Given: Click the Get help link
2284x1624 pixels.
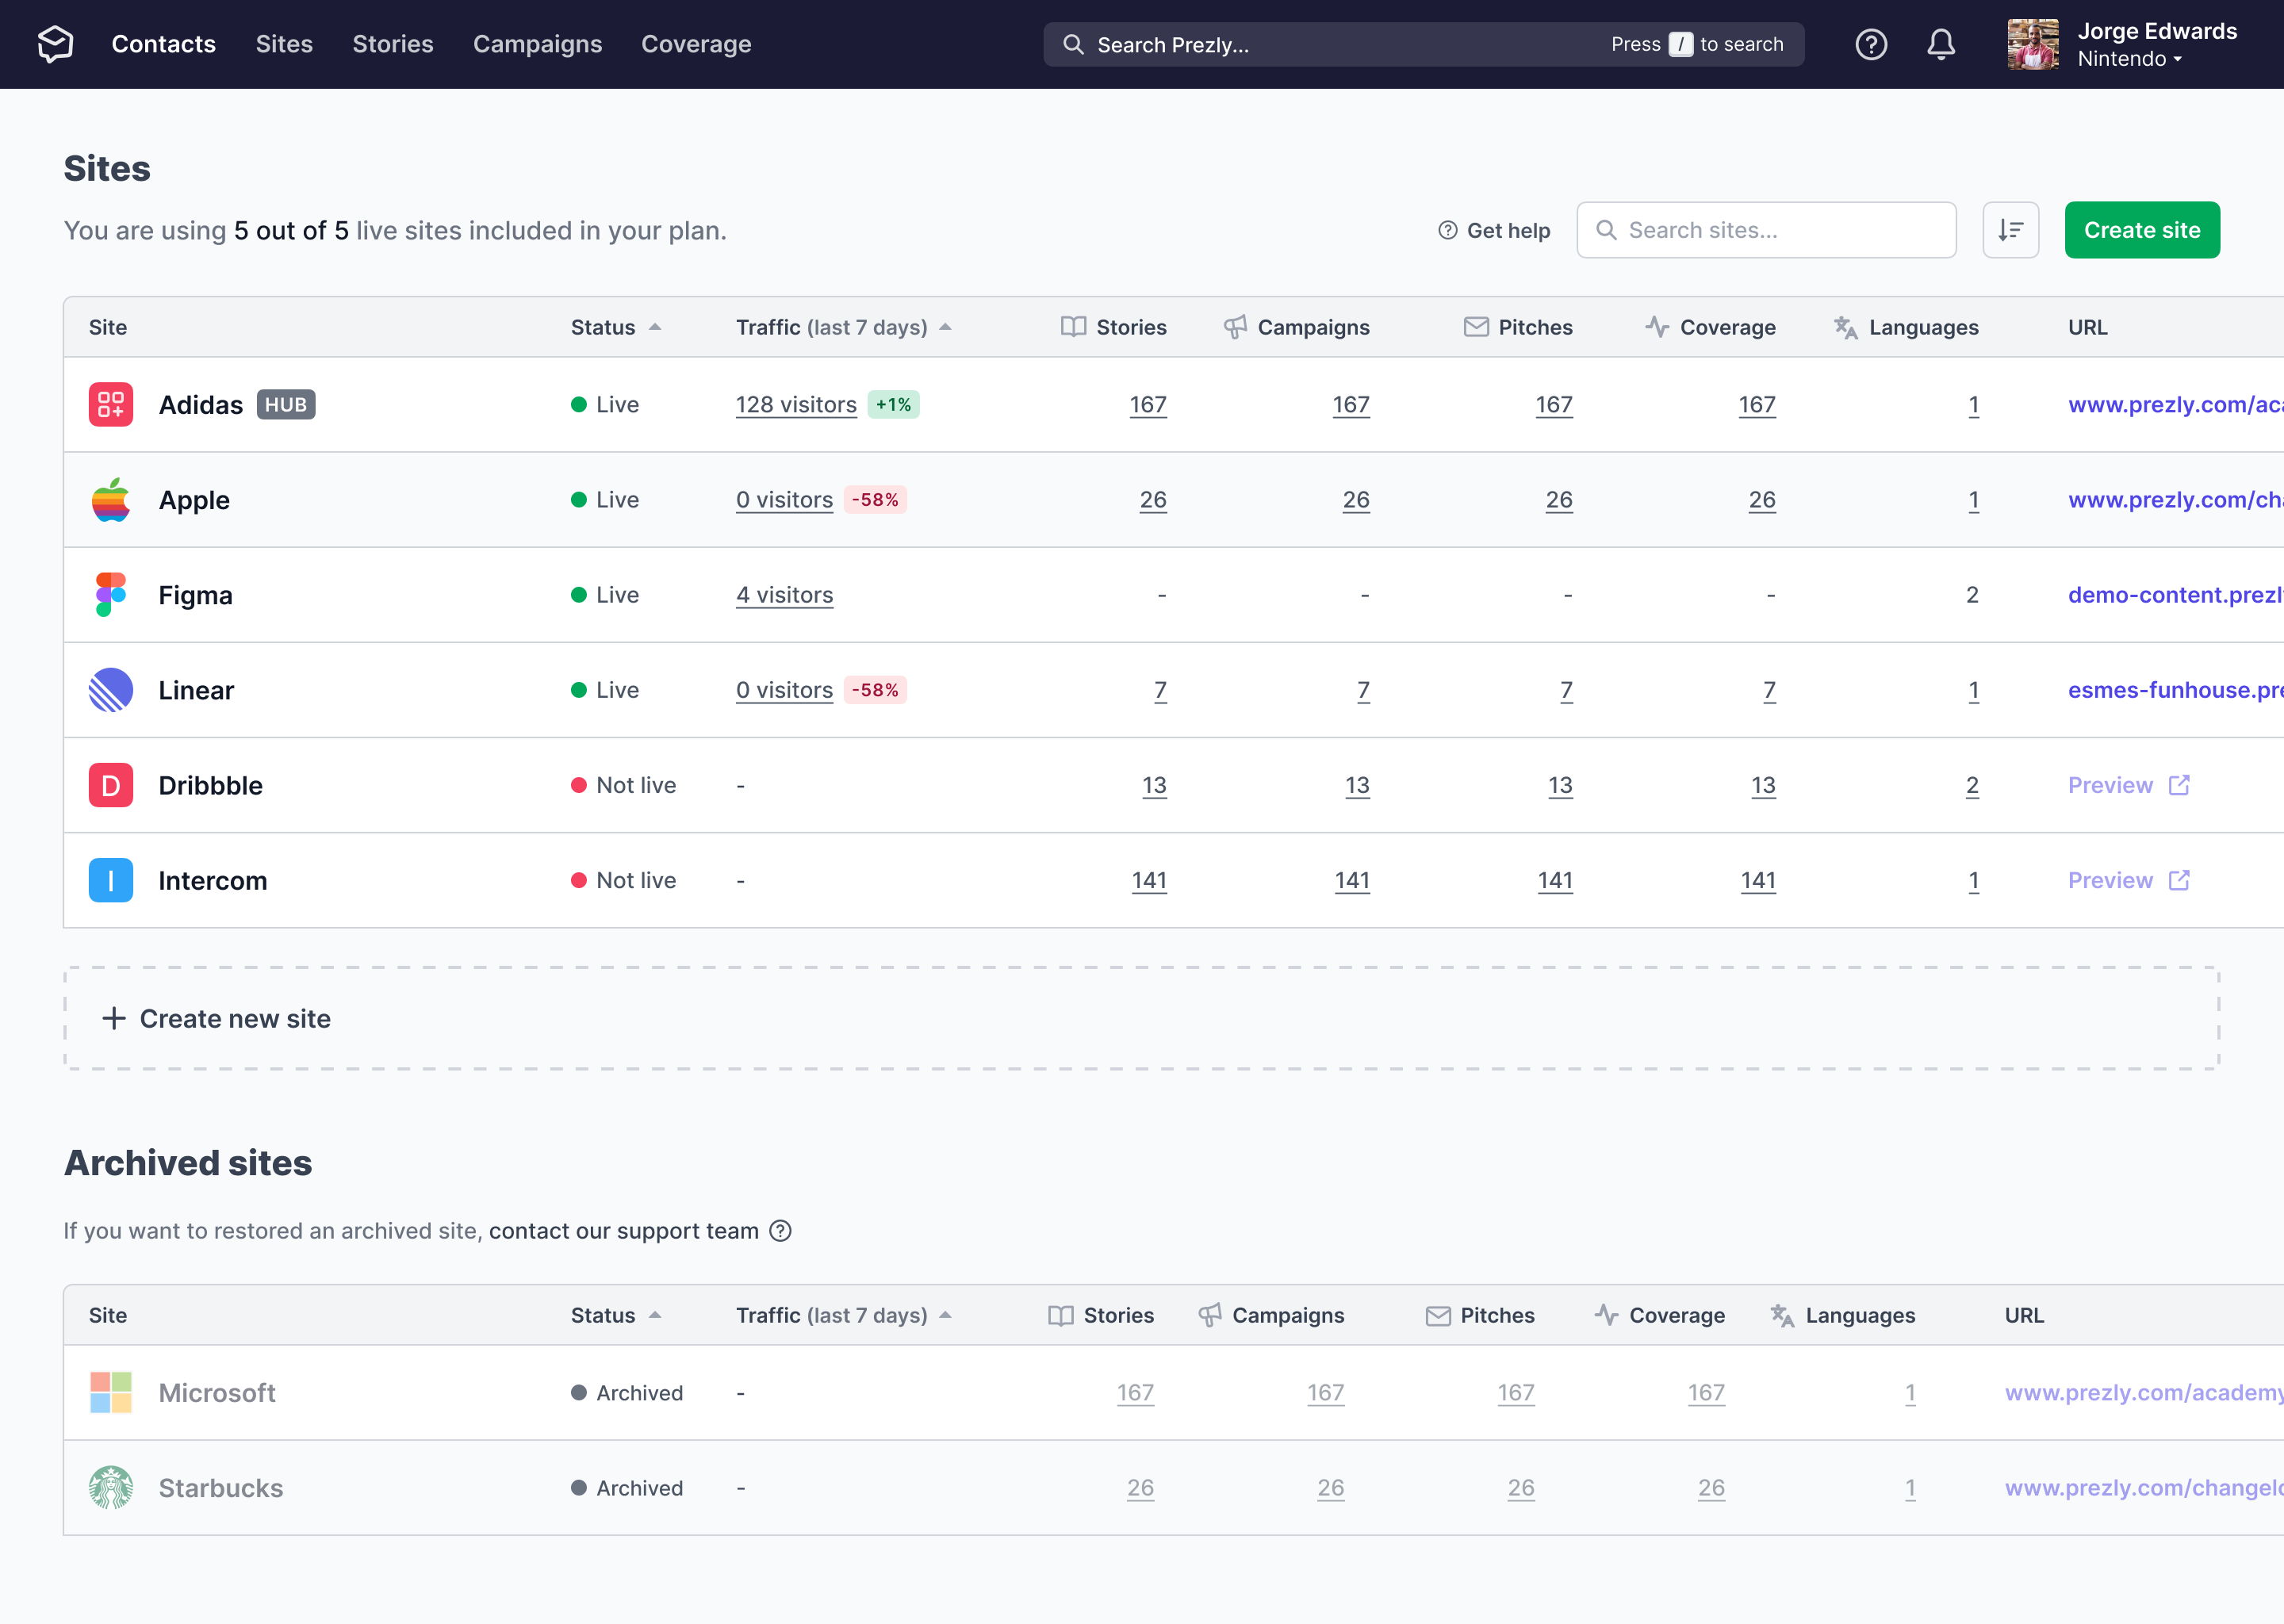Looking at the screenshot, I should tap(1494, 230).
